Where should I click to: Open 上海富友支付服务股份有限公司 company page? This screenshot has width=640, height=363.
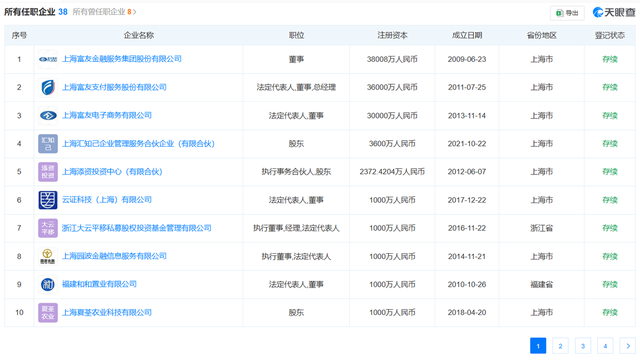click(114, 87)
